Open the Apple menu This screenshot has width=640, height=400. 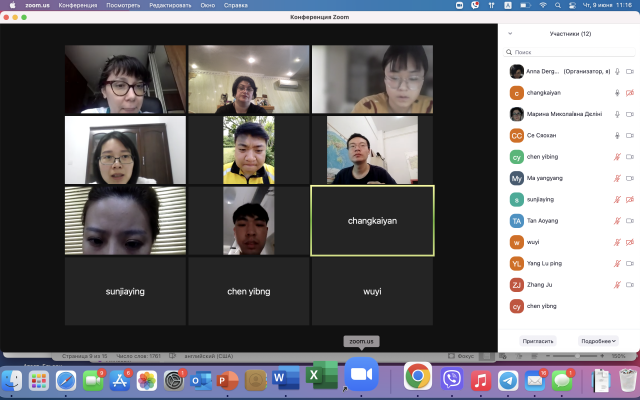tap(12, 5)
